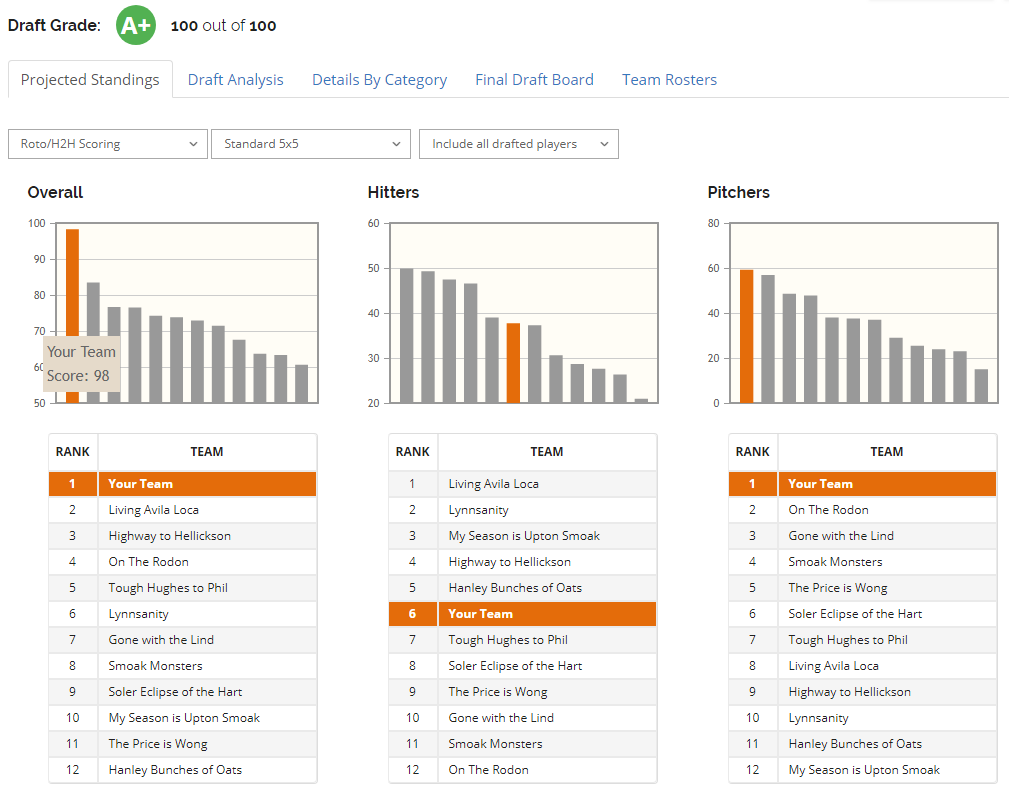Image resolution: width=1009 pixels, height=793 pixels.
Task: Select the Projected Standings tab
Action: [90, 80]
